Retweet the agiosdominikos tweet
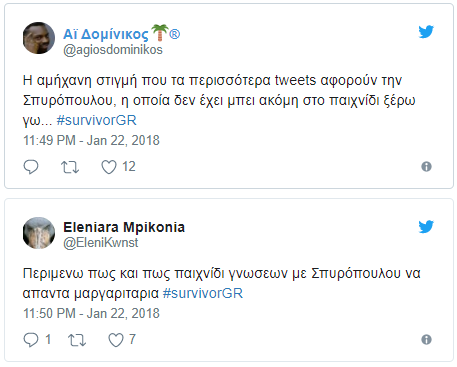Image resolution: width=457 pixels, height=367 pixels. point(70,167)
